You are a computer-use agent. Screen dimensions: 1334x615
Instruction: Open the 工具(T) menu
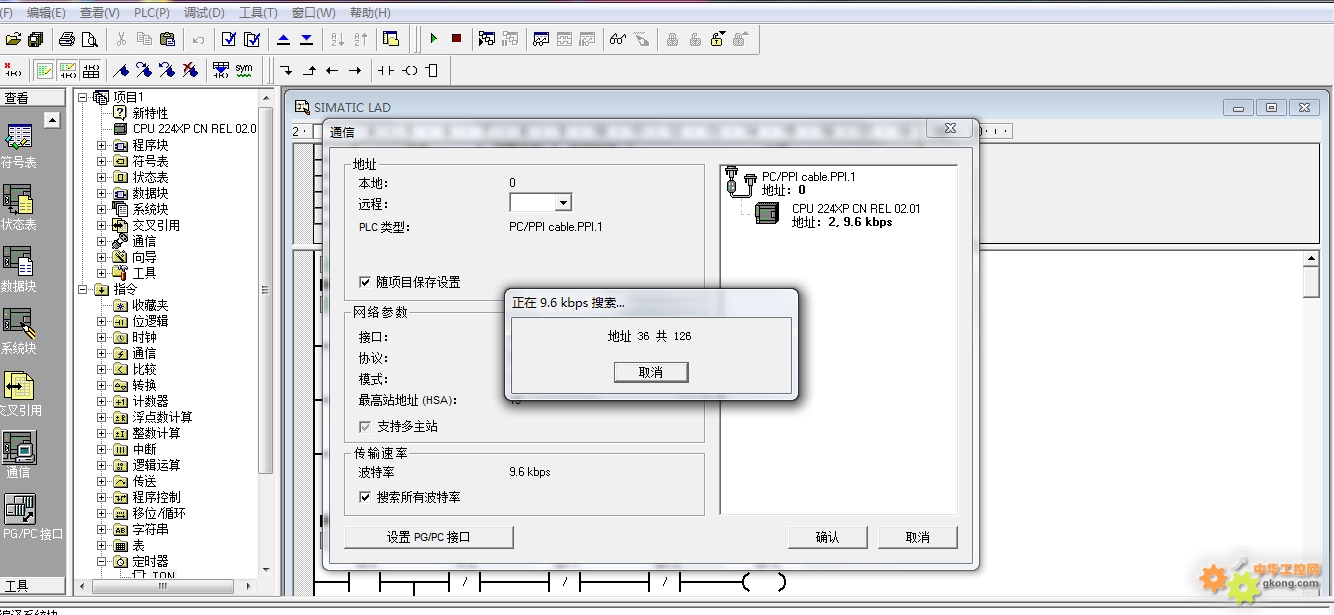click(x=258, y=13)
